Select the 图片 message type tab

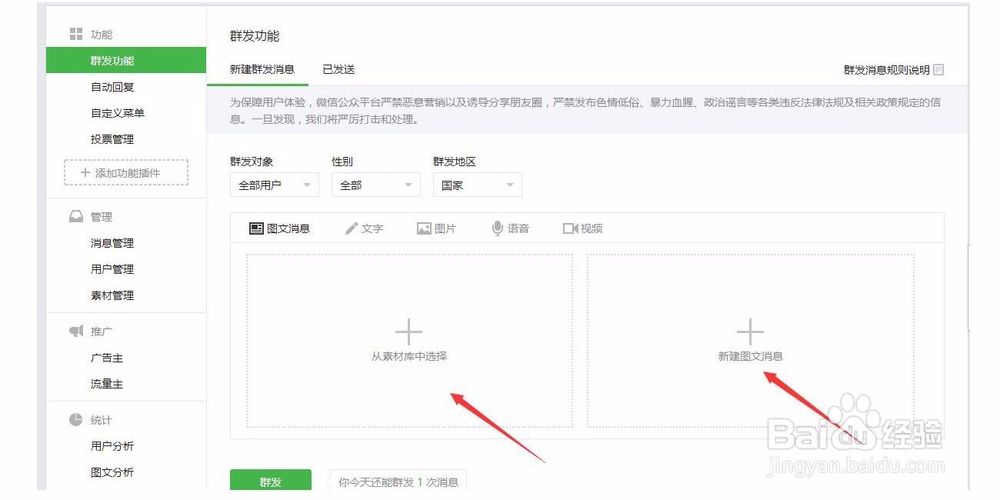click(x=437, y=228)
